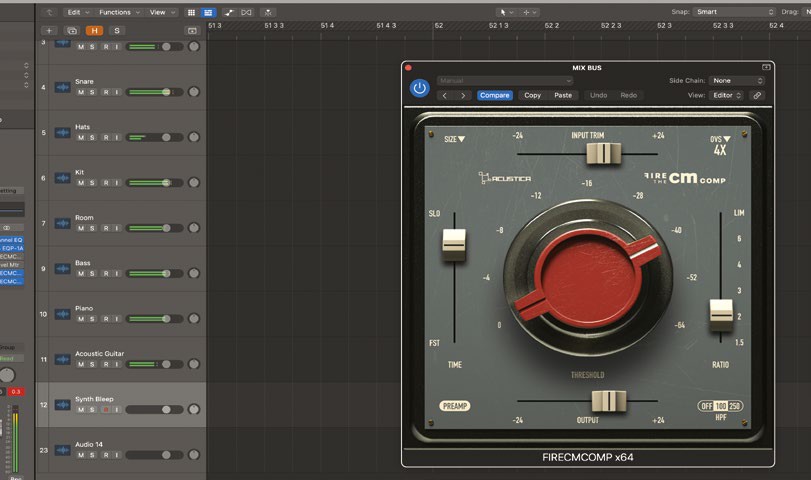Open the OVS 4X oversampling dropdown
The image size is (811, 480).
tap(720, 146)
